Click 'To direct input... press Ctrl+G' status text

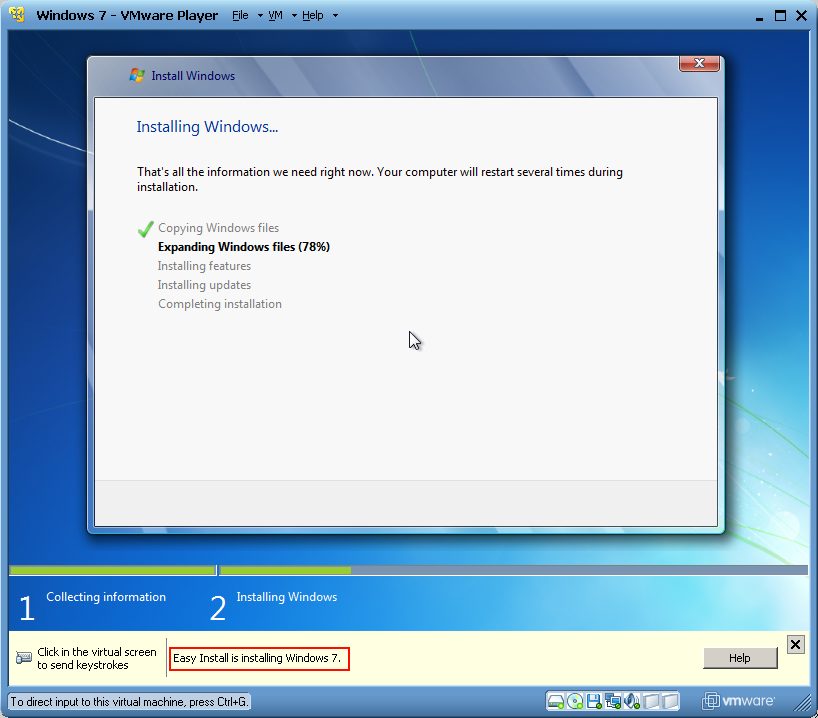tap(129, 702)
